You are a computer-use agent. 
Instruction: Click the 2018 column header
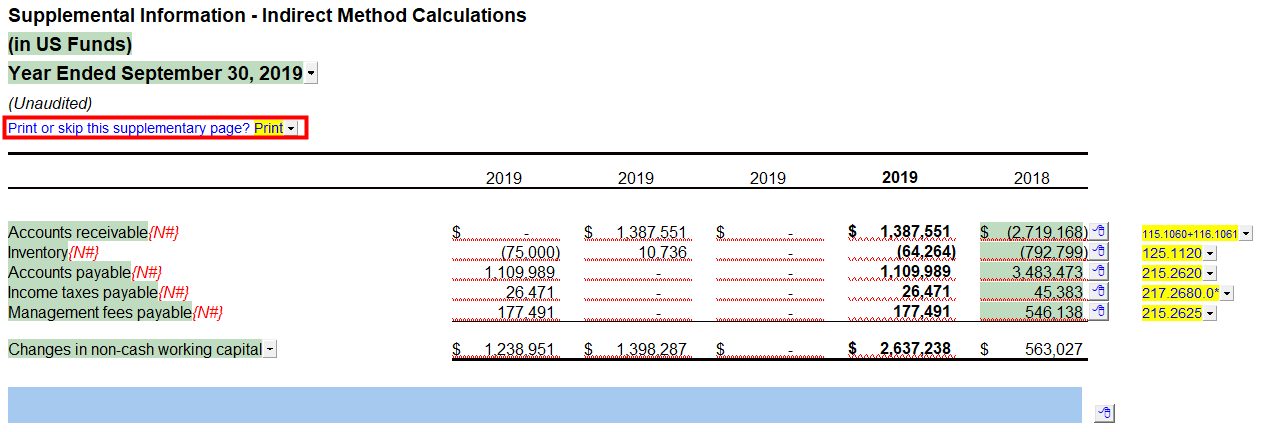tap(1032, 178)
